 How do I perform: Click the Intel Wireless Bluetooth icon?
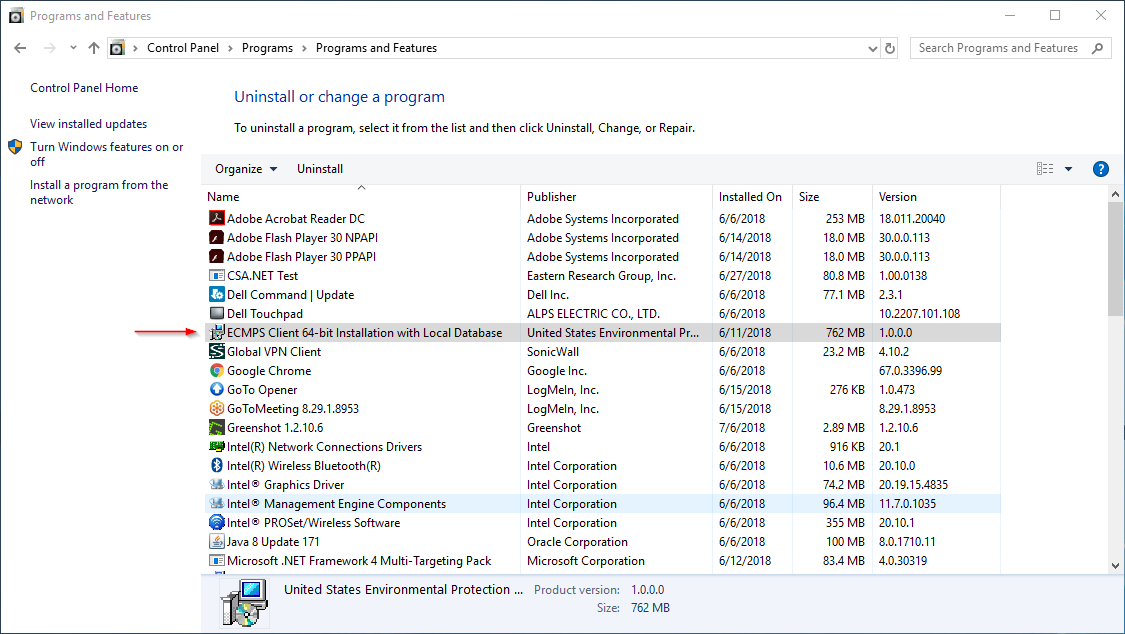coord(217,465)
